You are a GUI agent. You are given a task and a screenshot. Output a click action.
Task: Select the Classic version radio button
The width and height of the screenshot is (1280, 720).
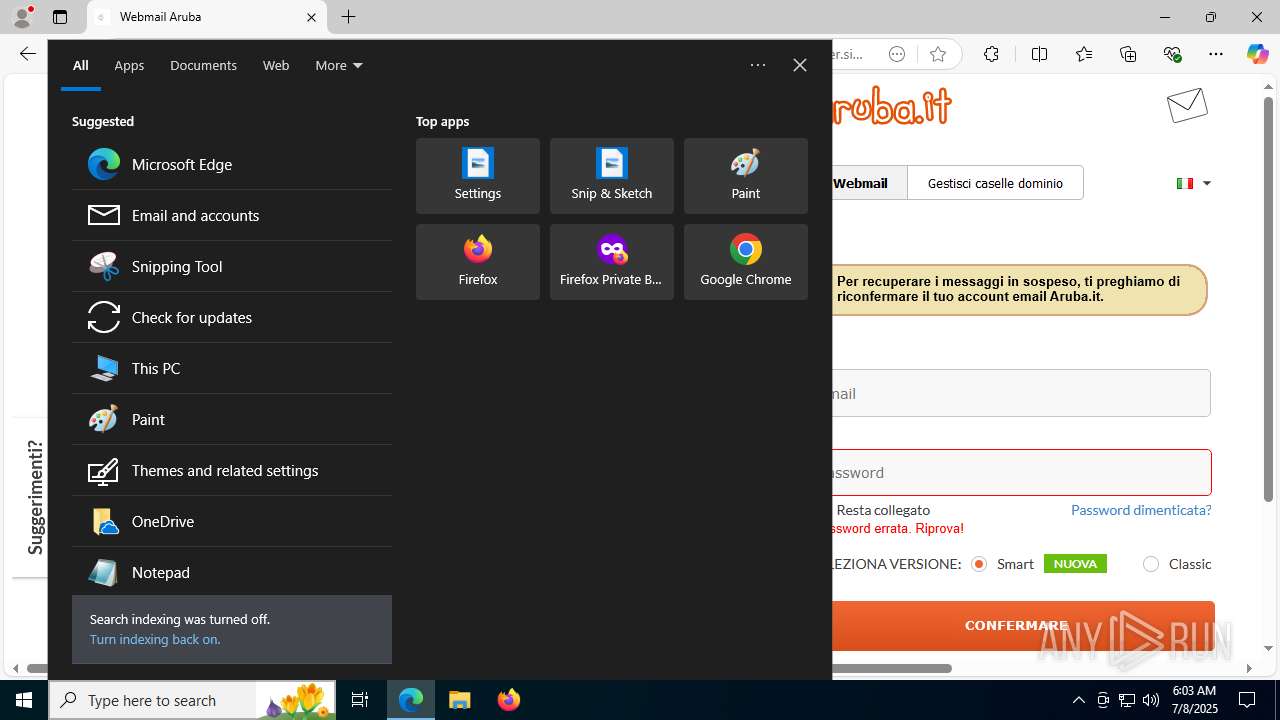(1151, 564)
